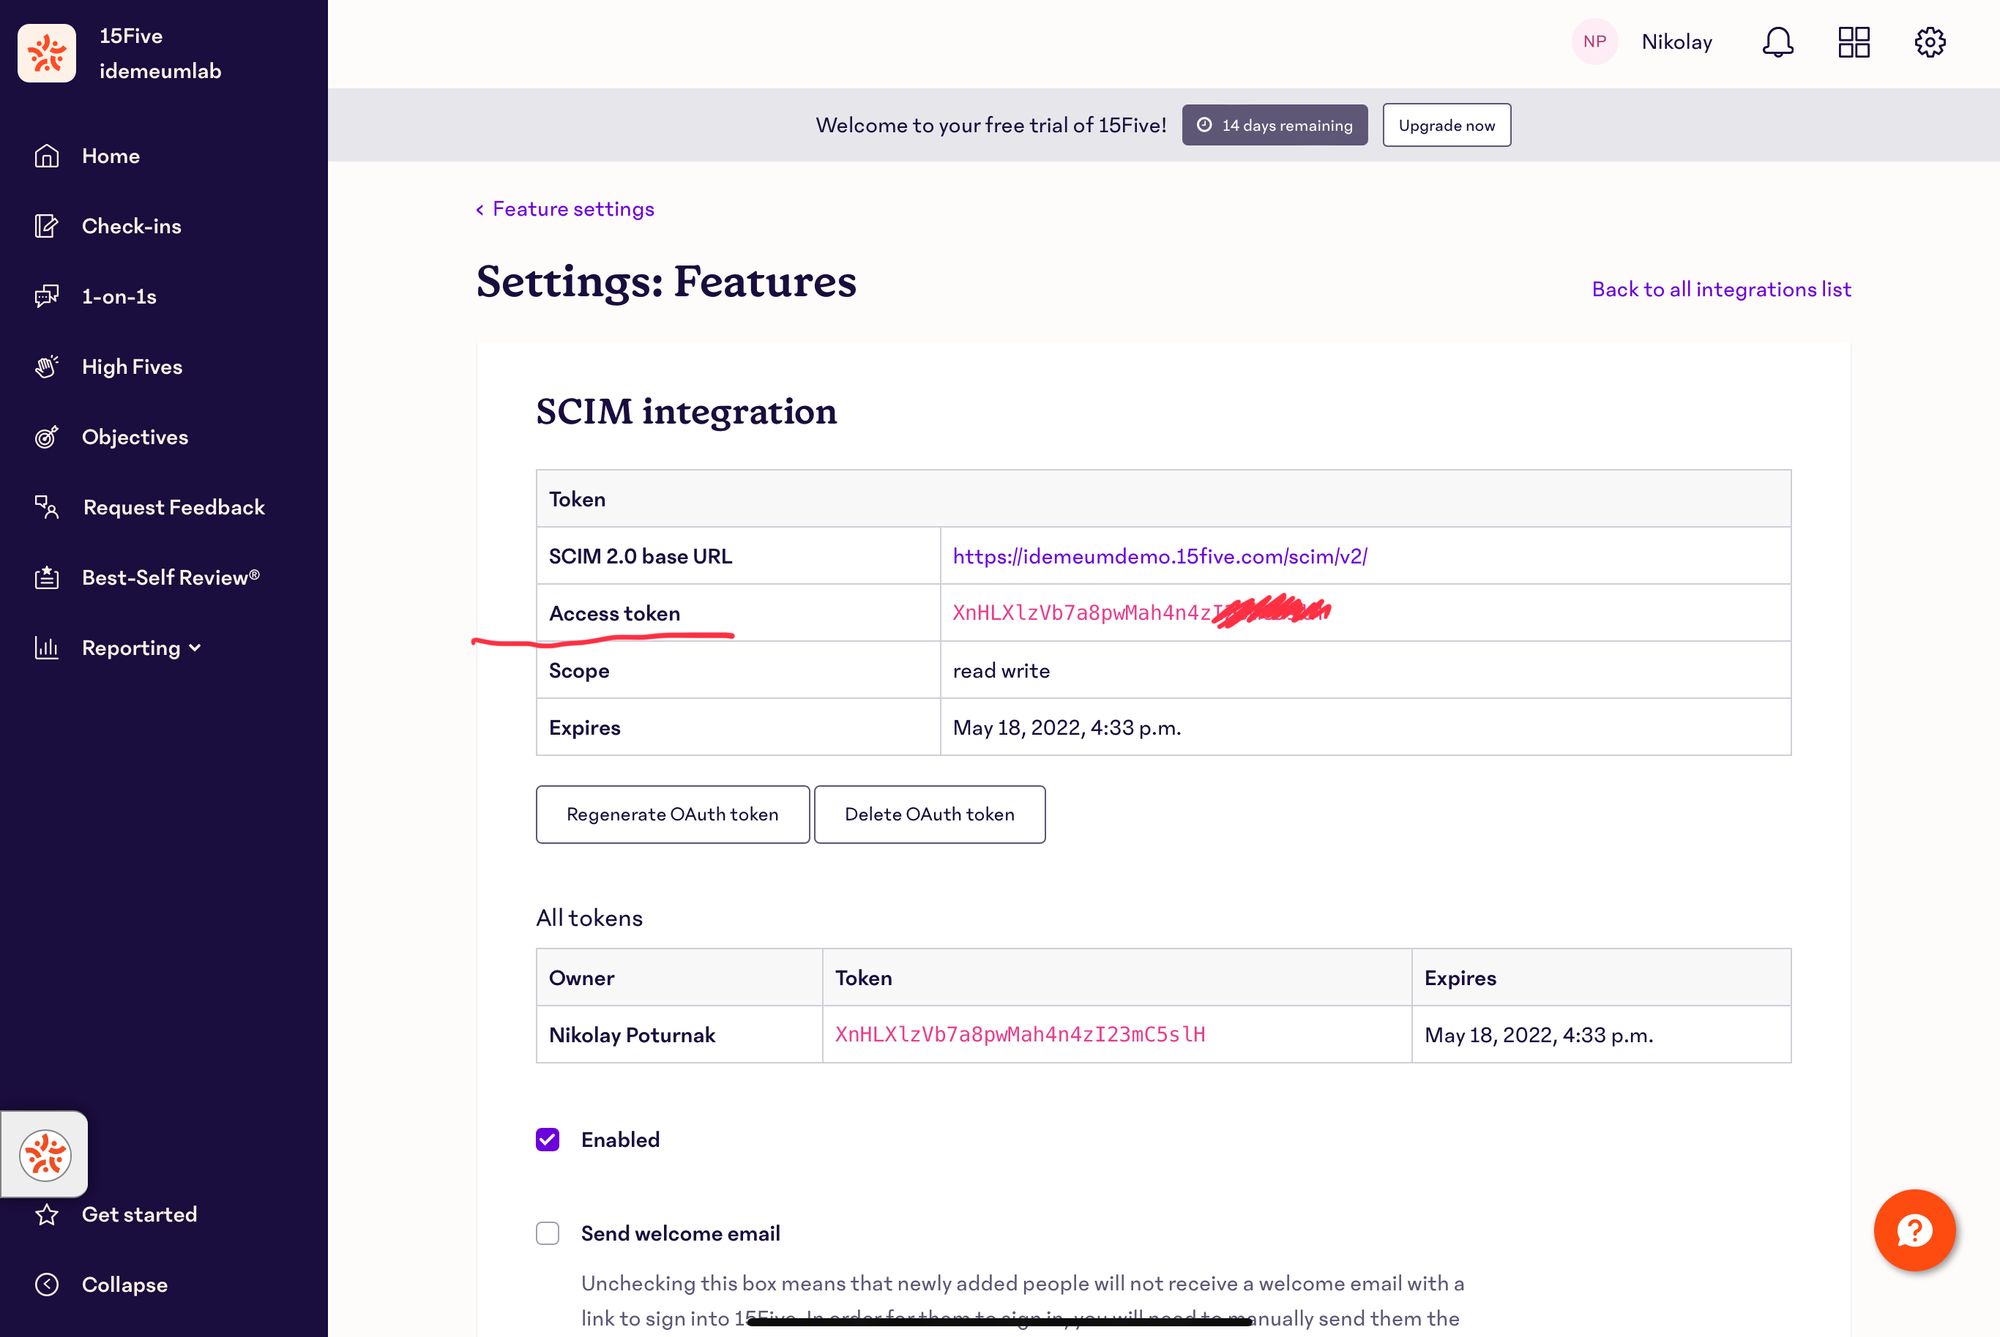The height and width of the screenshot is (1337, 2000).
Task: Open the apps grid icon
Action: click(x=1854, y=42)
